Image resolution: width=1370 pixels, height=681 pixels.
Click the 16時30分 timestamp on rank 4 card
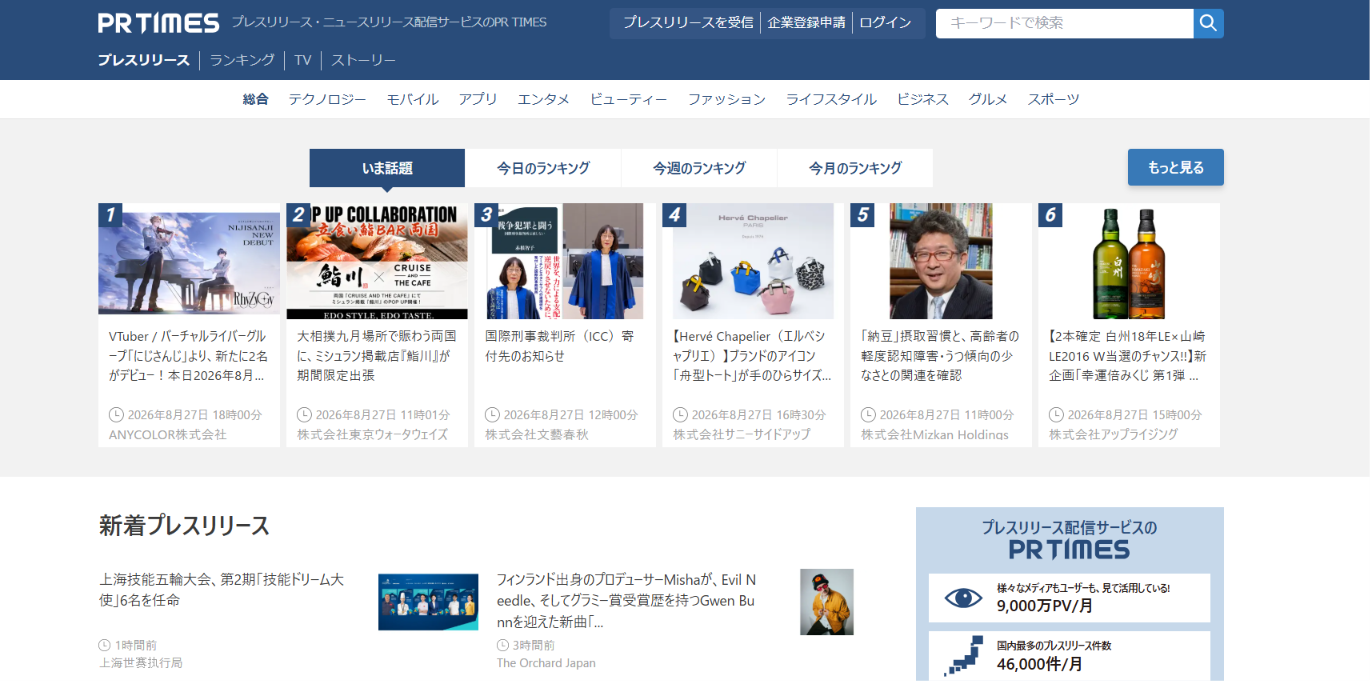click(x=749, y=414)
